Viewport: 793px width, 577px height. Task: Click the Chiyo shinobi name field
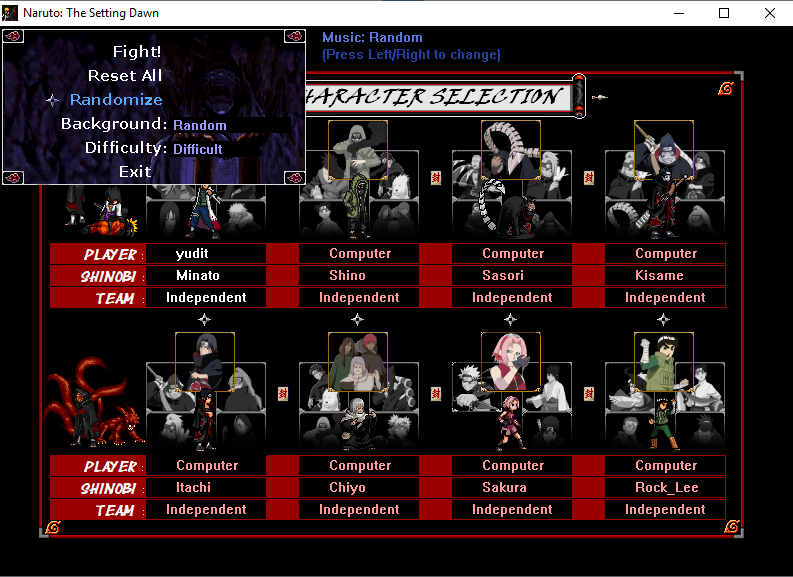pos(359,487)
